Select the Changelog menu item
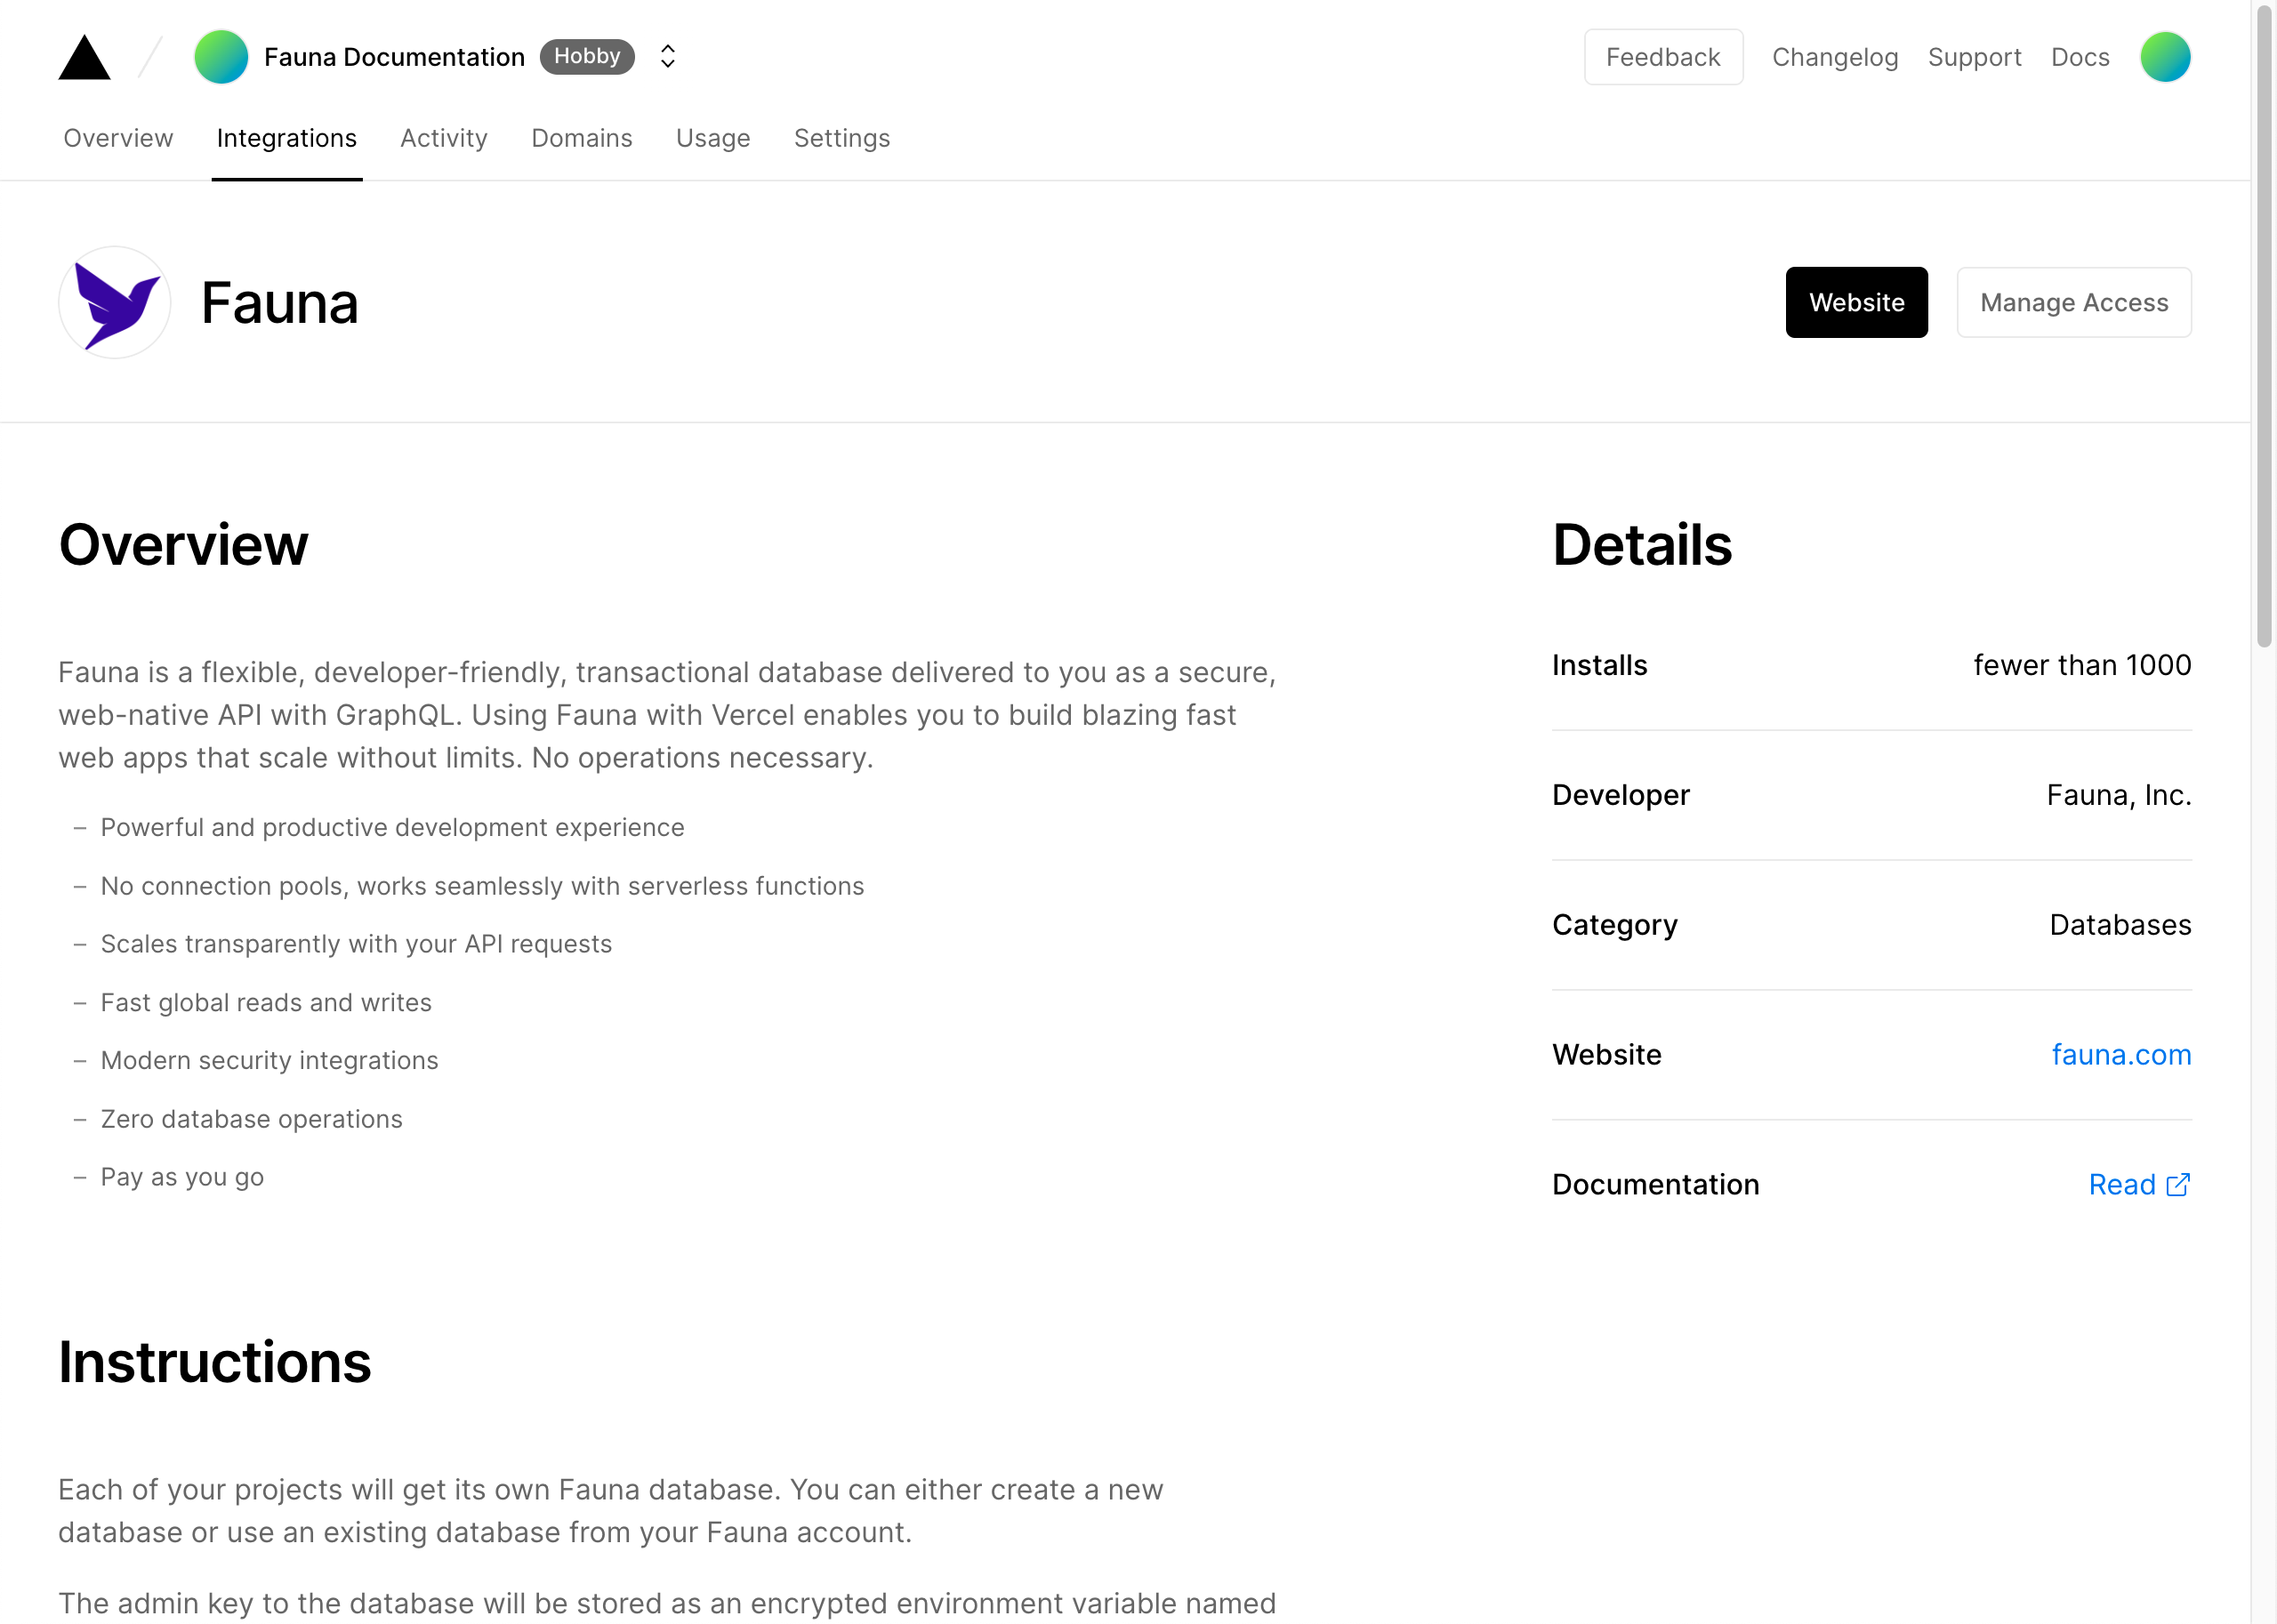2277x1624 pixels. [1832, 56]
